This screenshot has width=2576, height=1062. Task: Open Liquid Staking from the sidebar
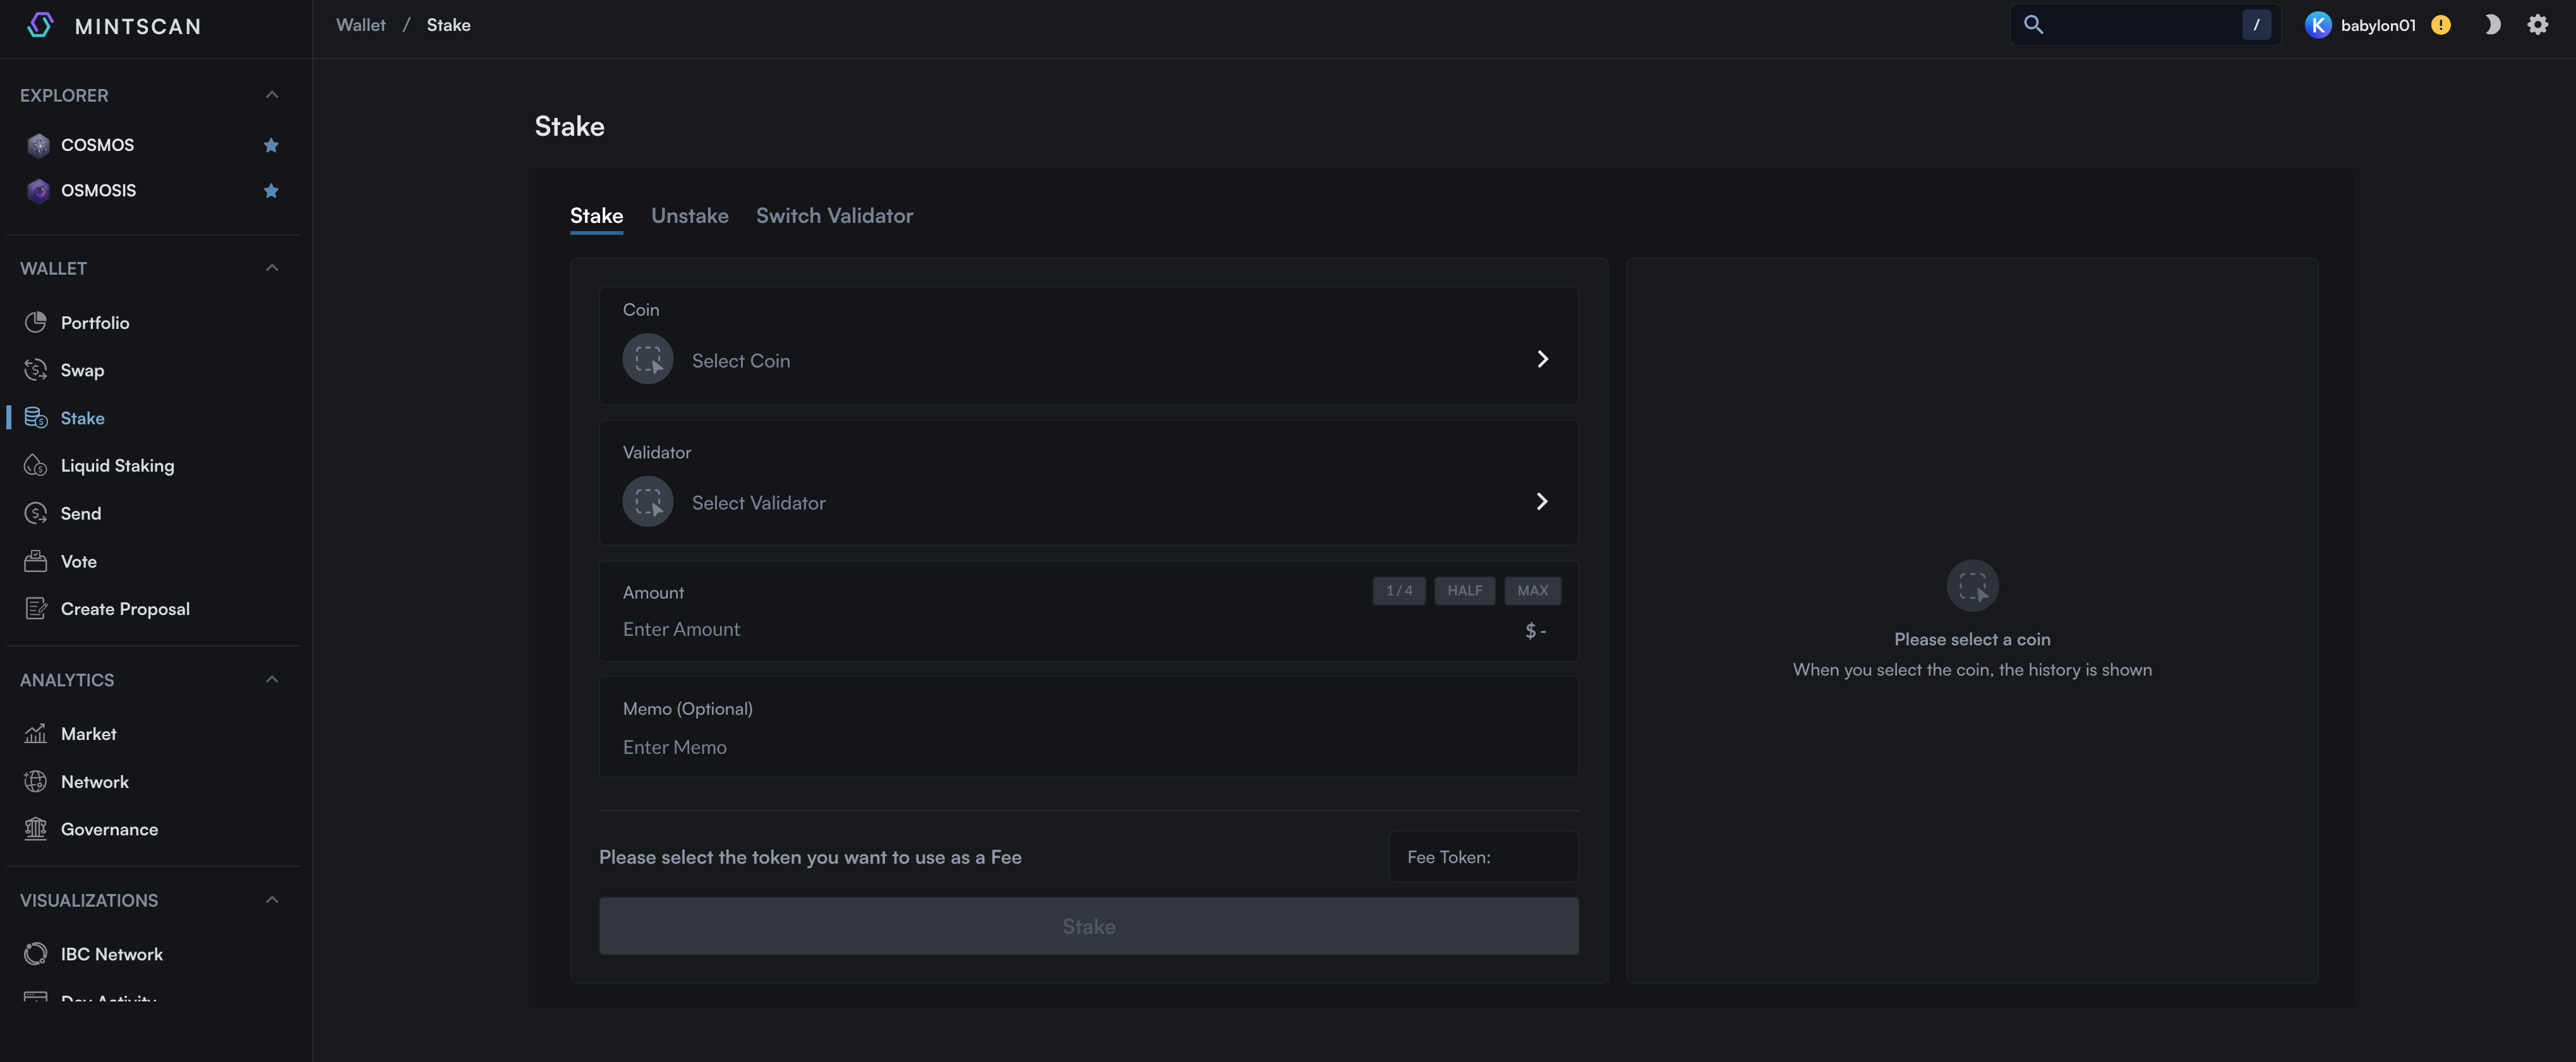116,465
